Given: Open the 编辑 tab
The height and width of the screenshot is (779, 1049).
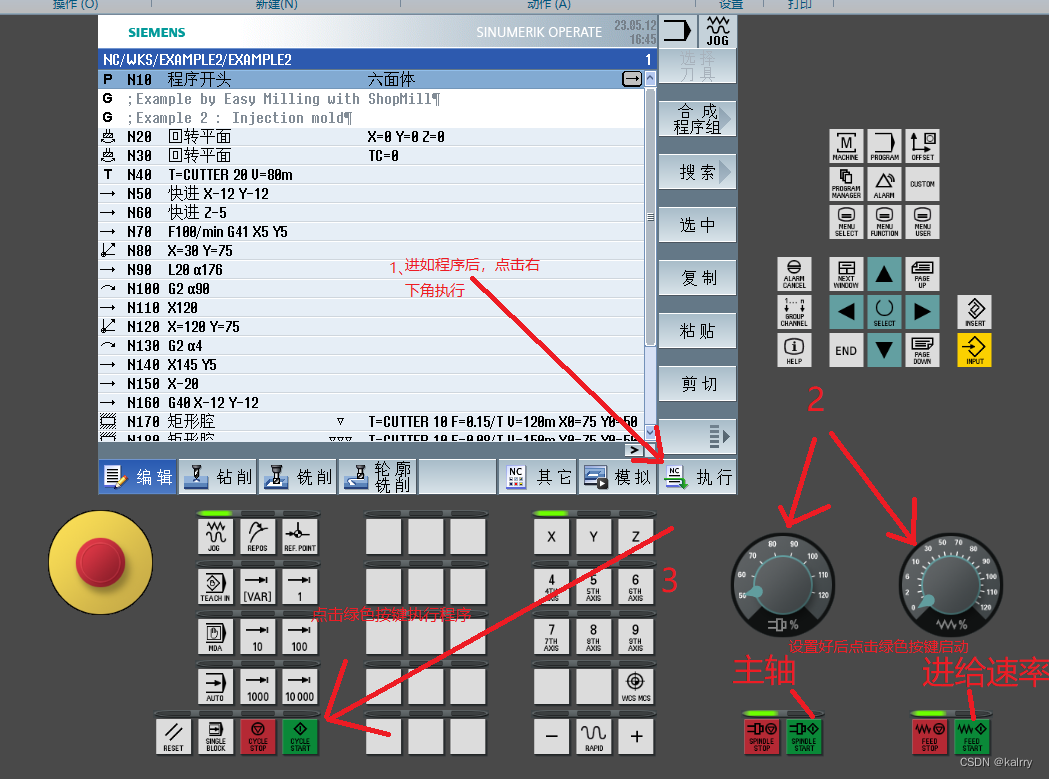Looking at the screenshot, I should click(138, 477).
